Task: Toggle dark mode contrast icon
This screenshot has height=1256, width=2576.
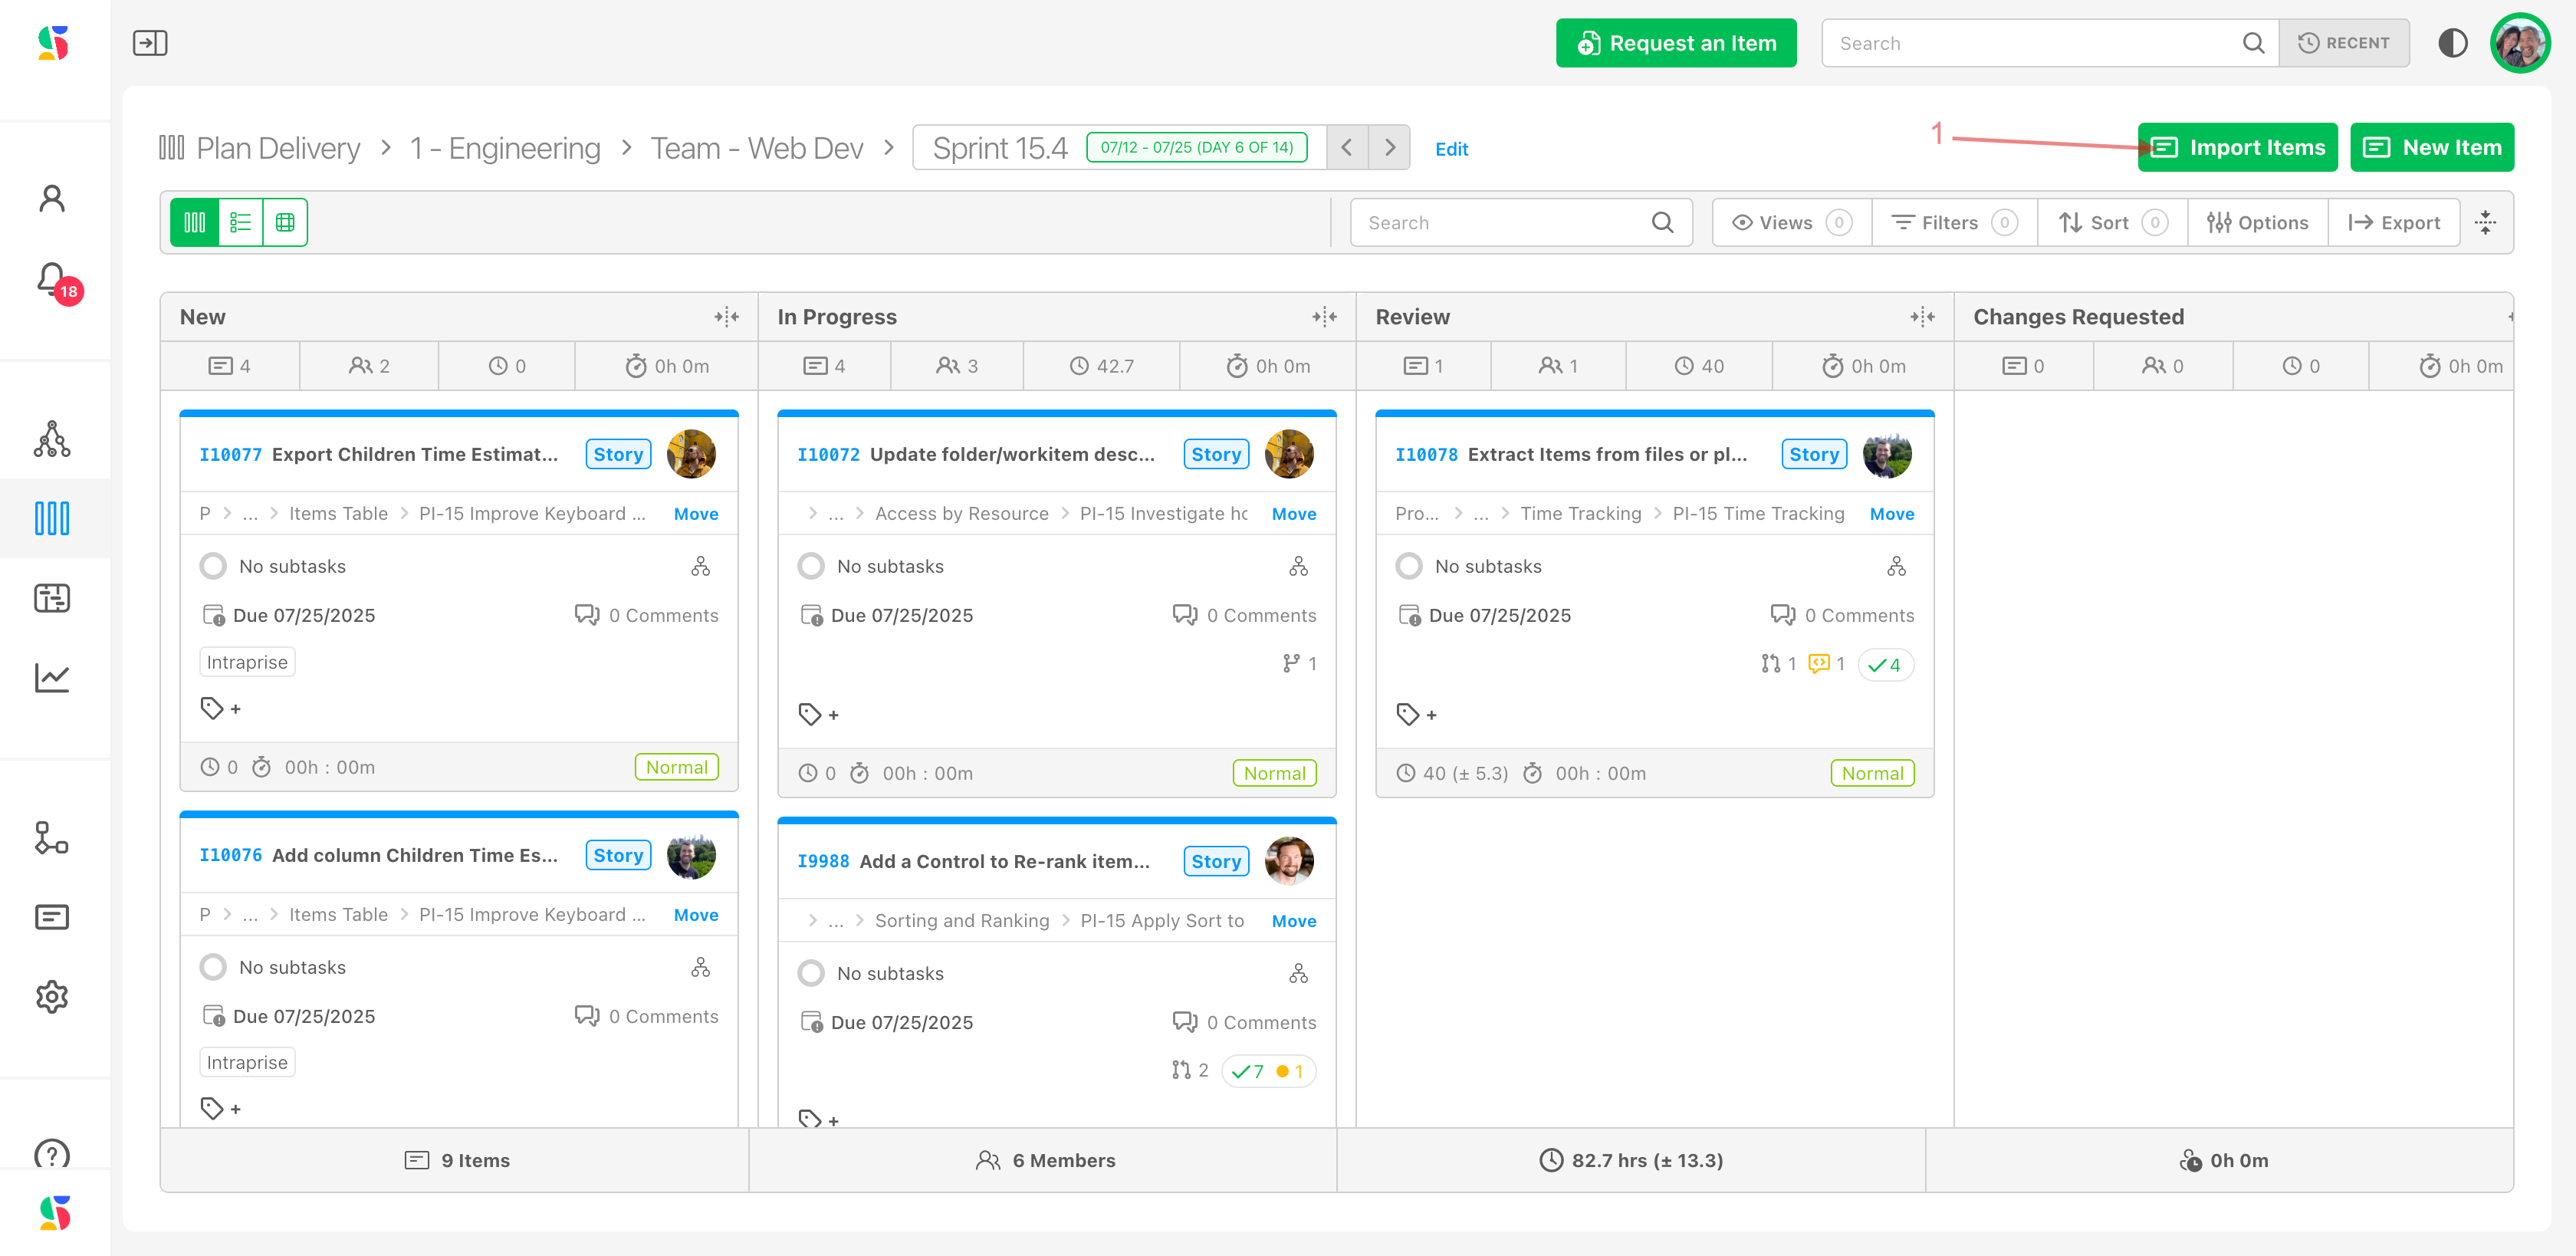Action: click(x=2452, y=43)
